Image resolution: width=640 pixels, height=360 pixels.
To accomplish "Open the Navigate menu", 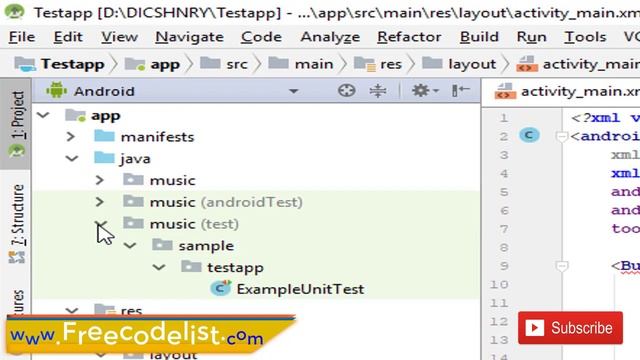I will (x=189, y=37).
